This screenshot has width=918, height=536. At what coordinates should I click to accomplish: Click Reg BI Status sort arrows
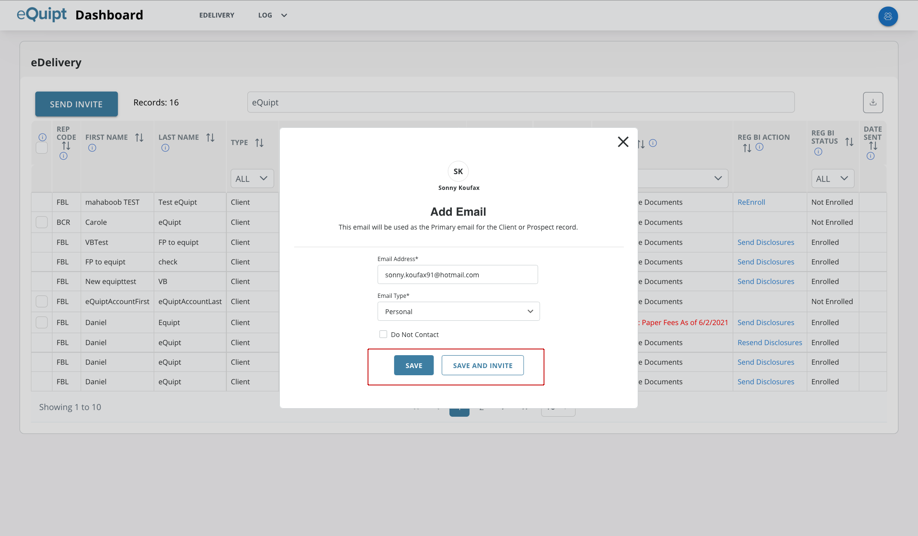849,141
